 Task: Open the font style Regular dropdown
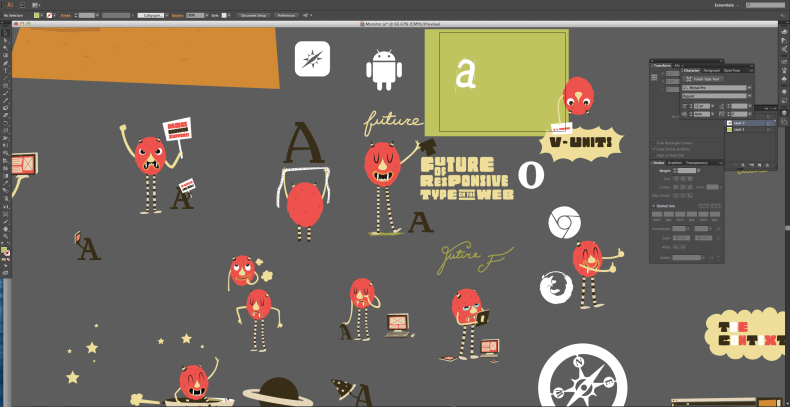tap(750, 96)
